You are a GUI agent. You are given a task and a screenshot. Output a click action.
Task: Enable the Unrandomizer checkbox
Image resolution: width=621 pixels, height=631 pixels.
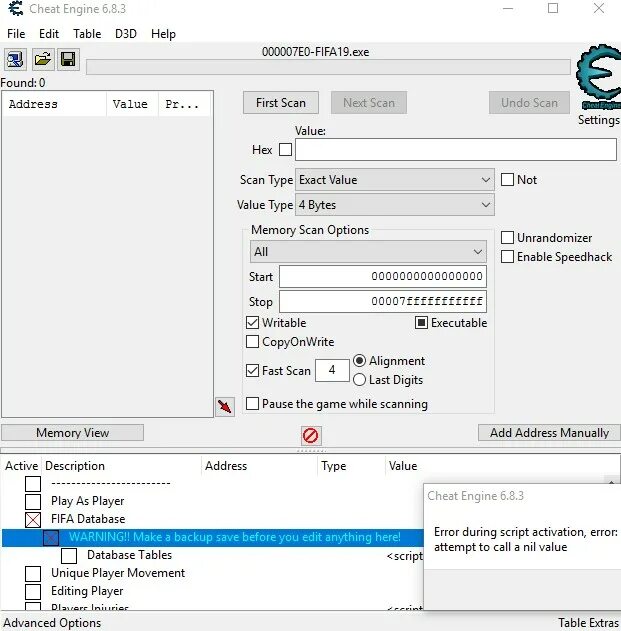click(x=507, y=237)
